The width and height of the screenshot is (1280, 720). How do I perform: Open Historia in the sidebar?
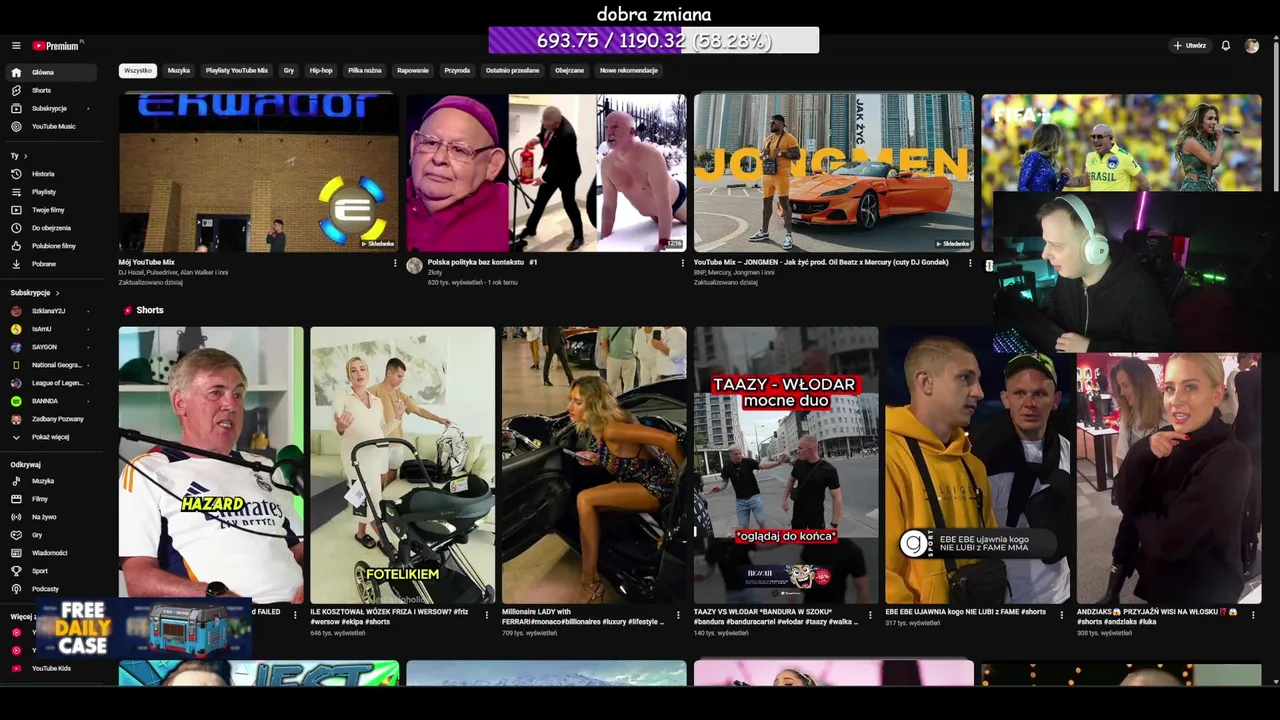(x=52, y=174)
